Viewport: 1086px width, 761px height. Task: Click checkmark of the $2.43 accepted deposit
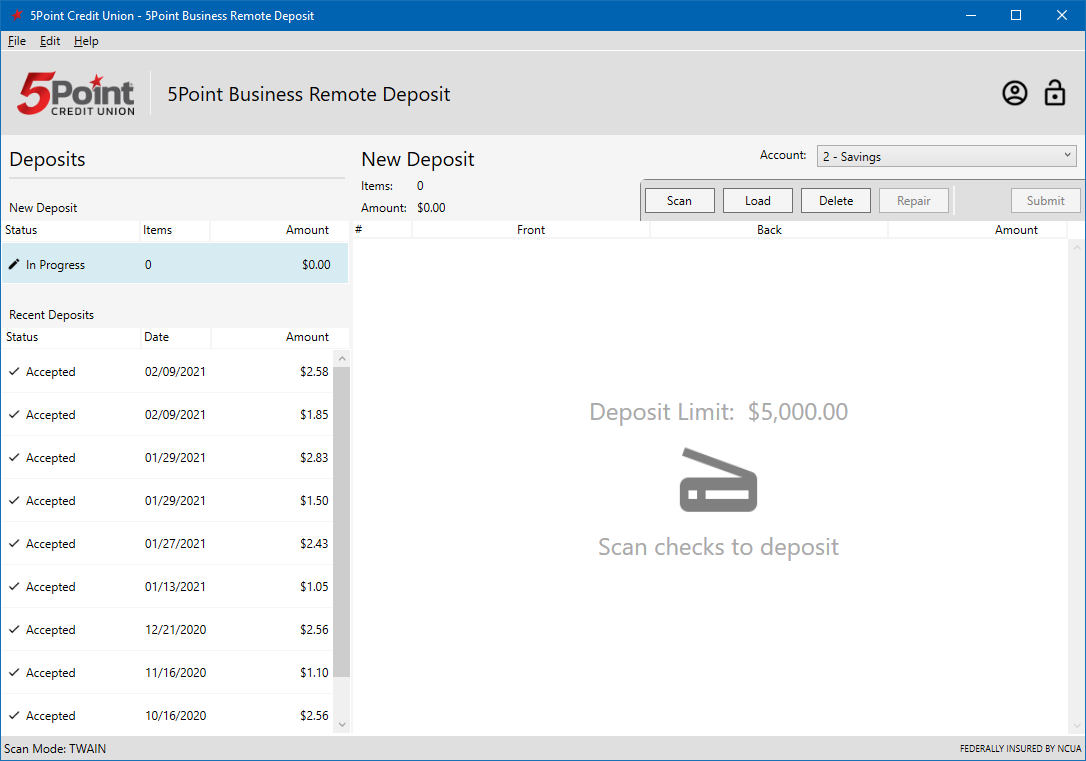tap(14, 544)
